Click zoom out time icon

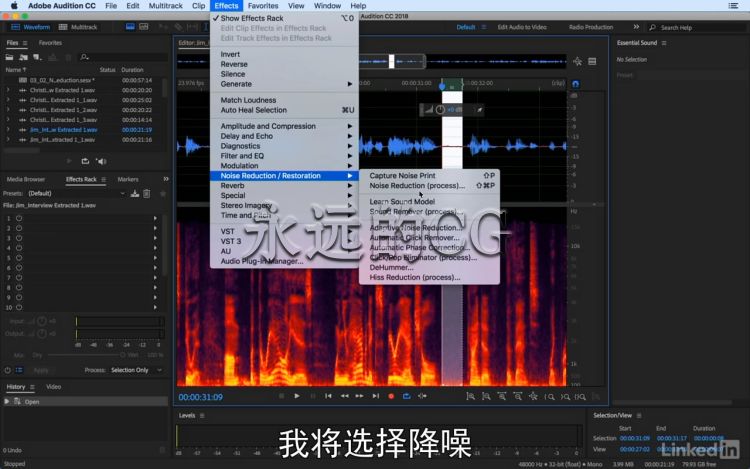[x=518, y=396]
